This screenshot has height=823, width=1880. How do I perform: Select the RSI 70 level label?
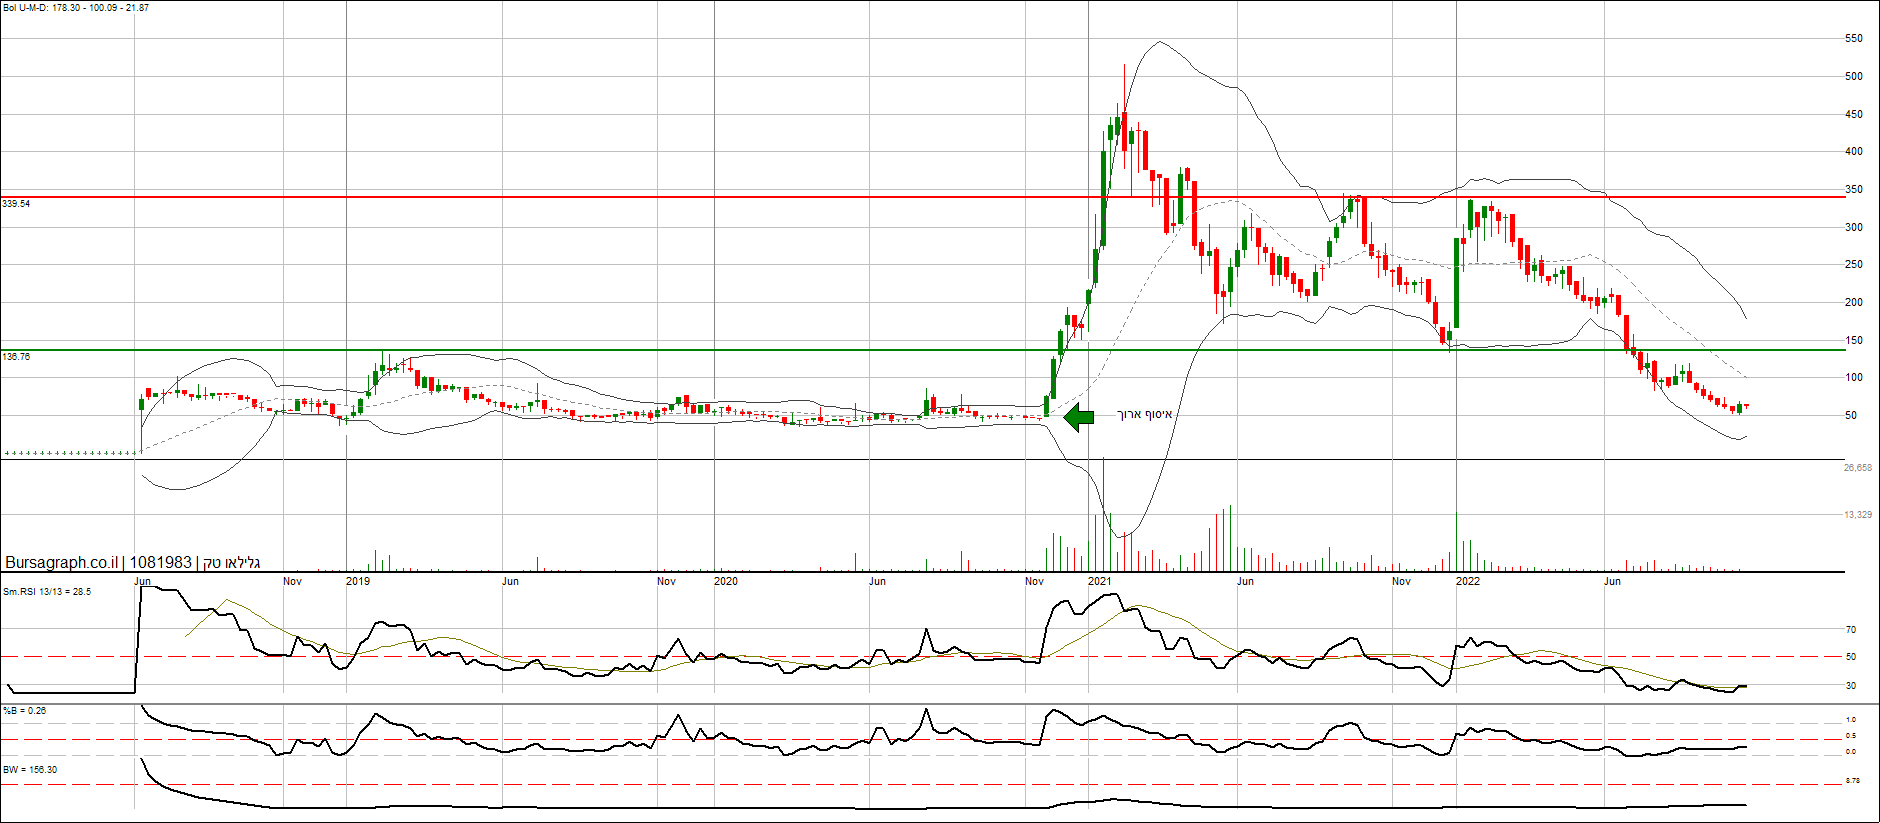click(x=1851, y=630)
